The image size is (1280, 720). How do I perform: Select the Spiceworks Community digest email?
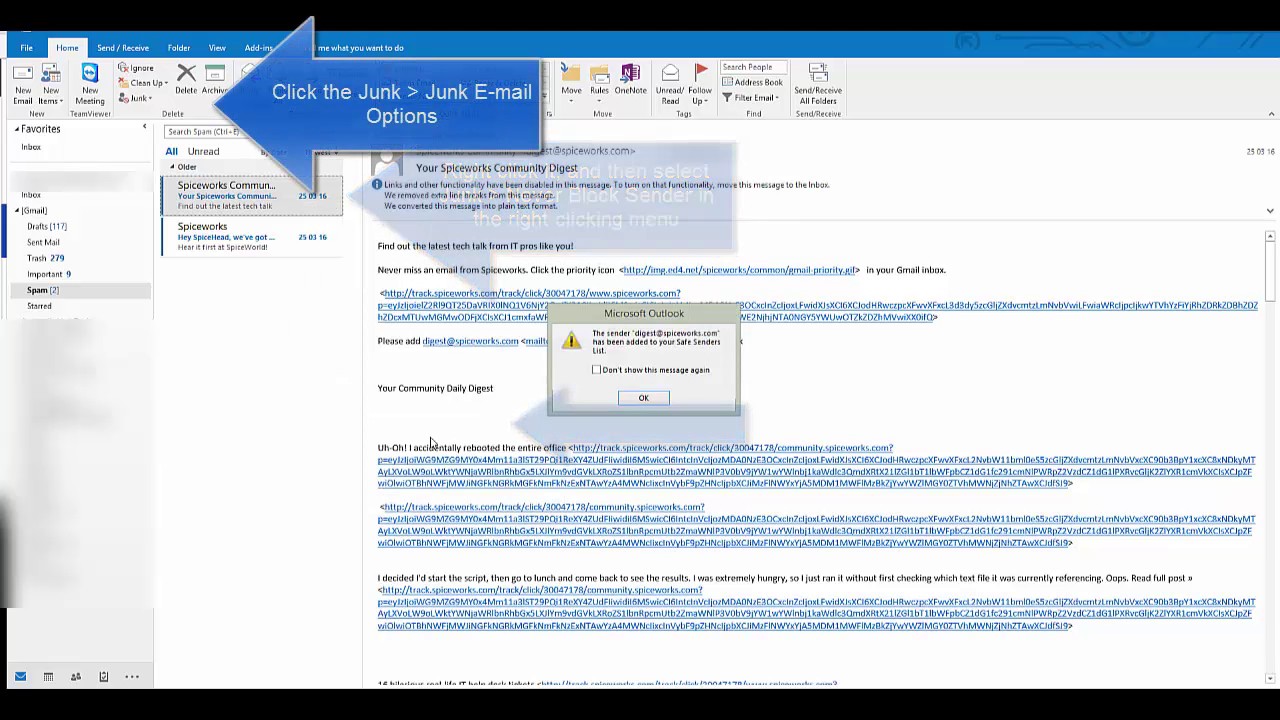click(251, 195)
